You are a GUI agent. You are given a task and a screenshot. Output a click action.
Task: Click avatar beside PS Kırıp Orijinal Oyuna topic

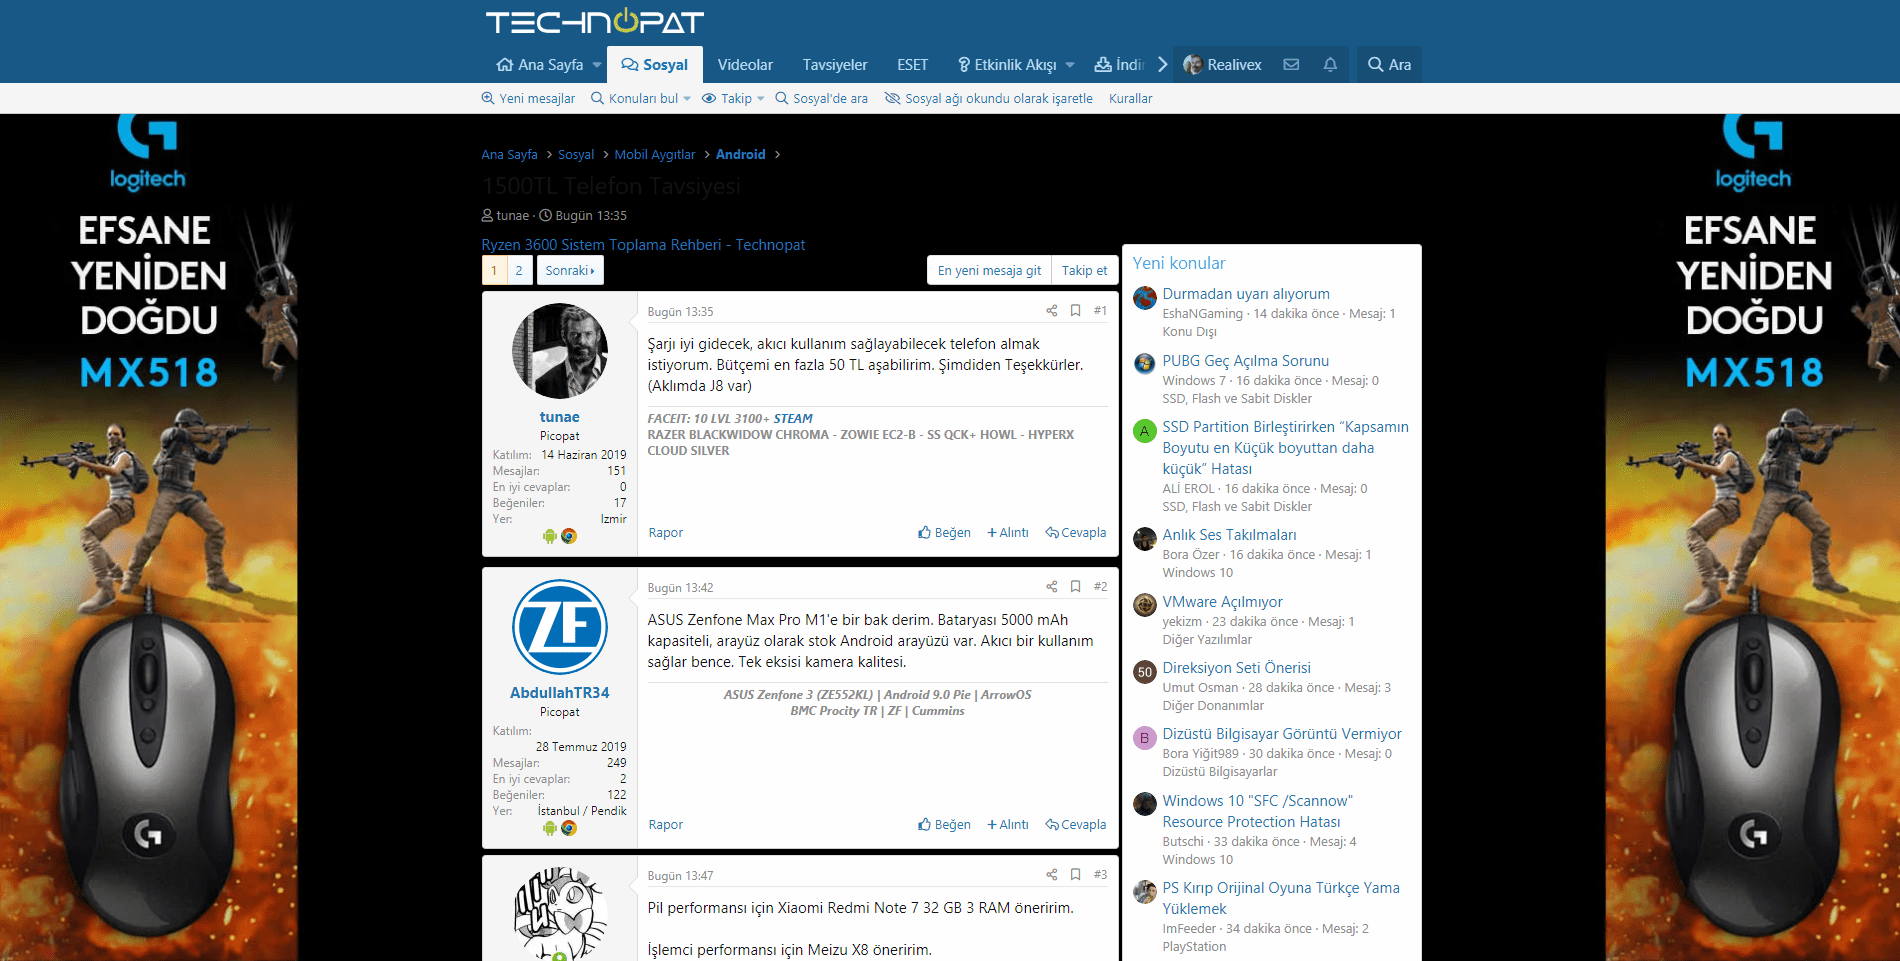point(1145,892)
